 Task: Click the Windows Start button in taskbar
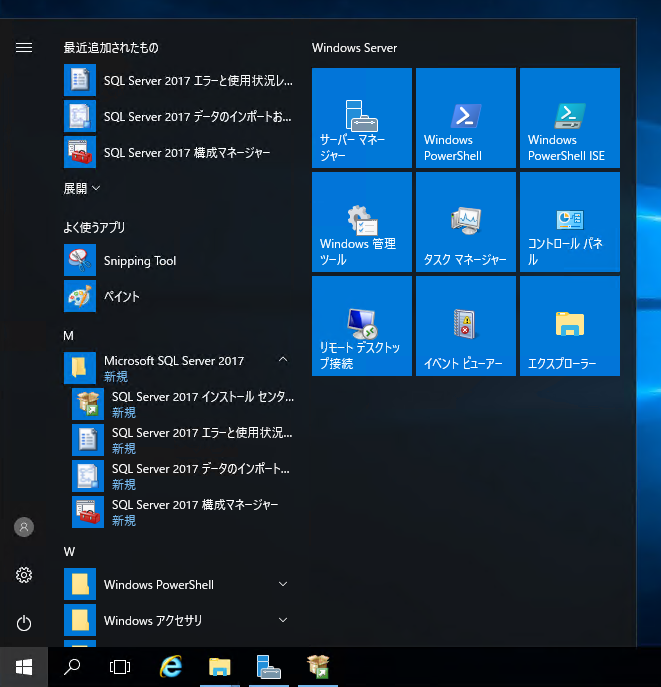pyautogui.click(x=24, y=667)
